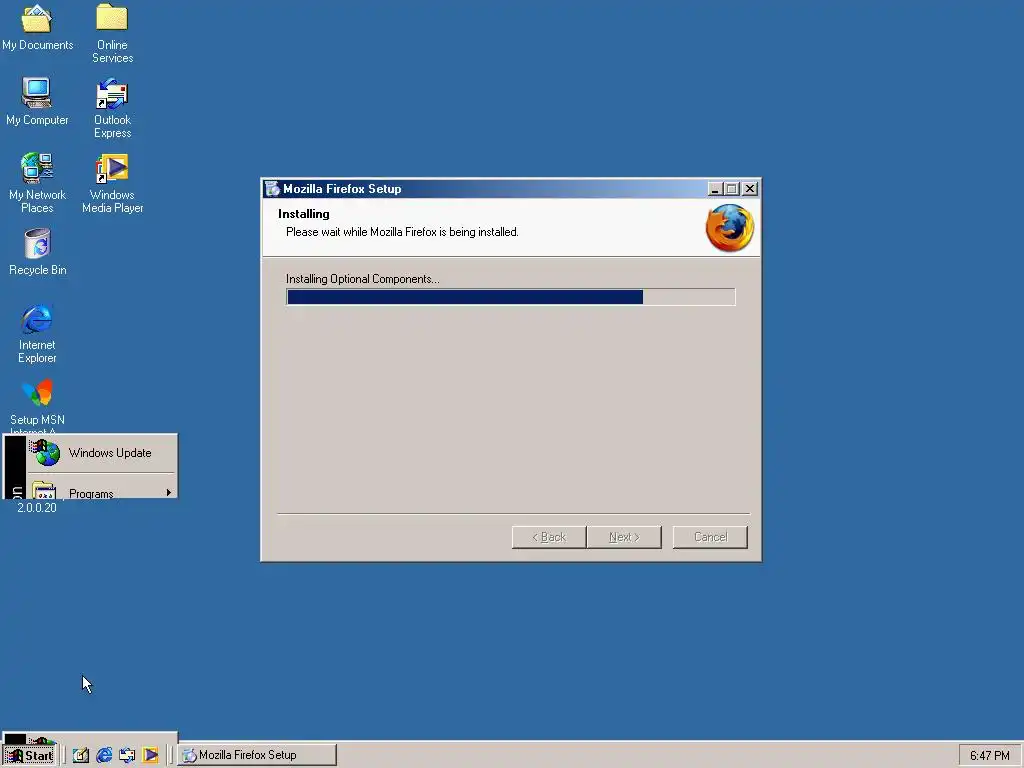Choose Windows Update in Start menu
The width and height of the screenshot is (1024, 768).
pos(101,453)
